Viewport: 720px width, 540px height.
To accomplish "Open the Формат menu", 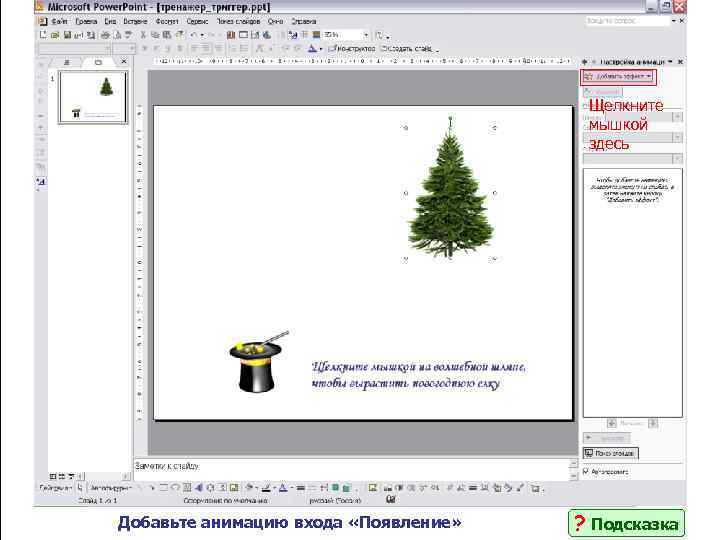I will [x=167, y=21].
